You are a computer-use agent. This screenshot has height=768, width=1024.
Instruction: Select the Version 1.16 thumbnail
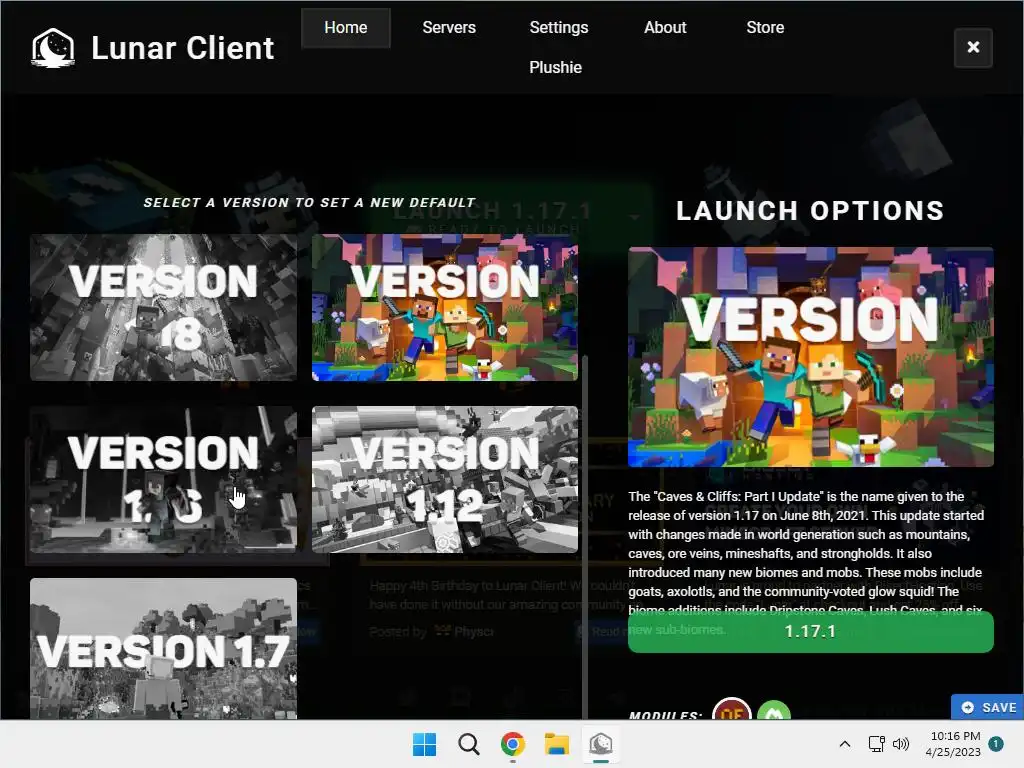coord(163,479)
